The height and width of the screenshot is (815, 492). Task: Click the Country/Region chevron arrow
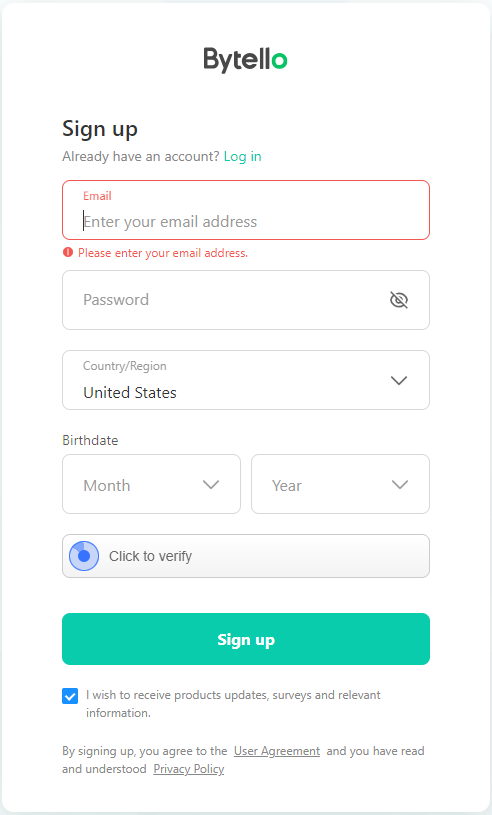398,380
